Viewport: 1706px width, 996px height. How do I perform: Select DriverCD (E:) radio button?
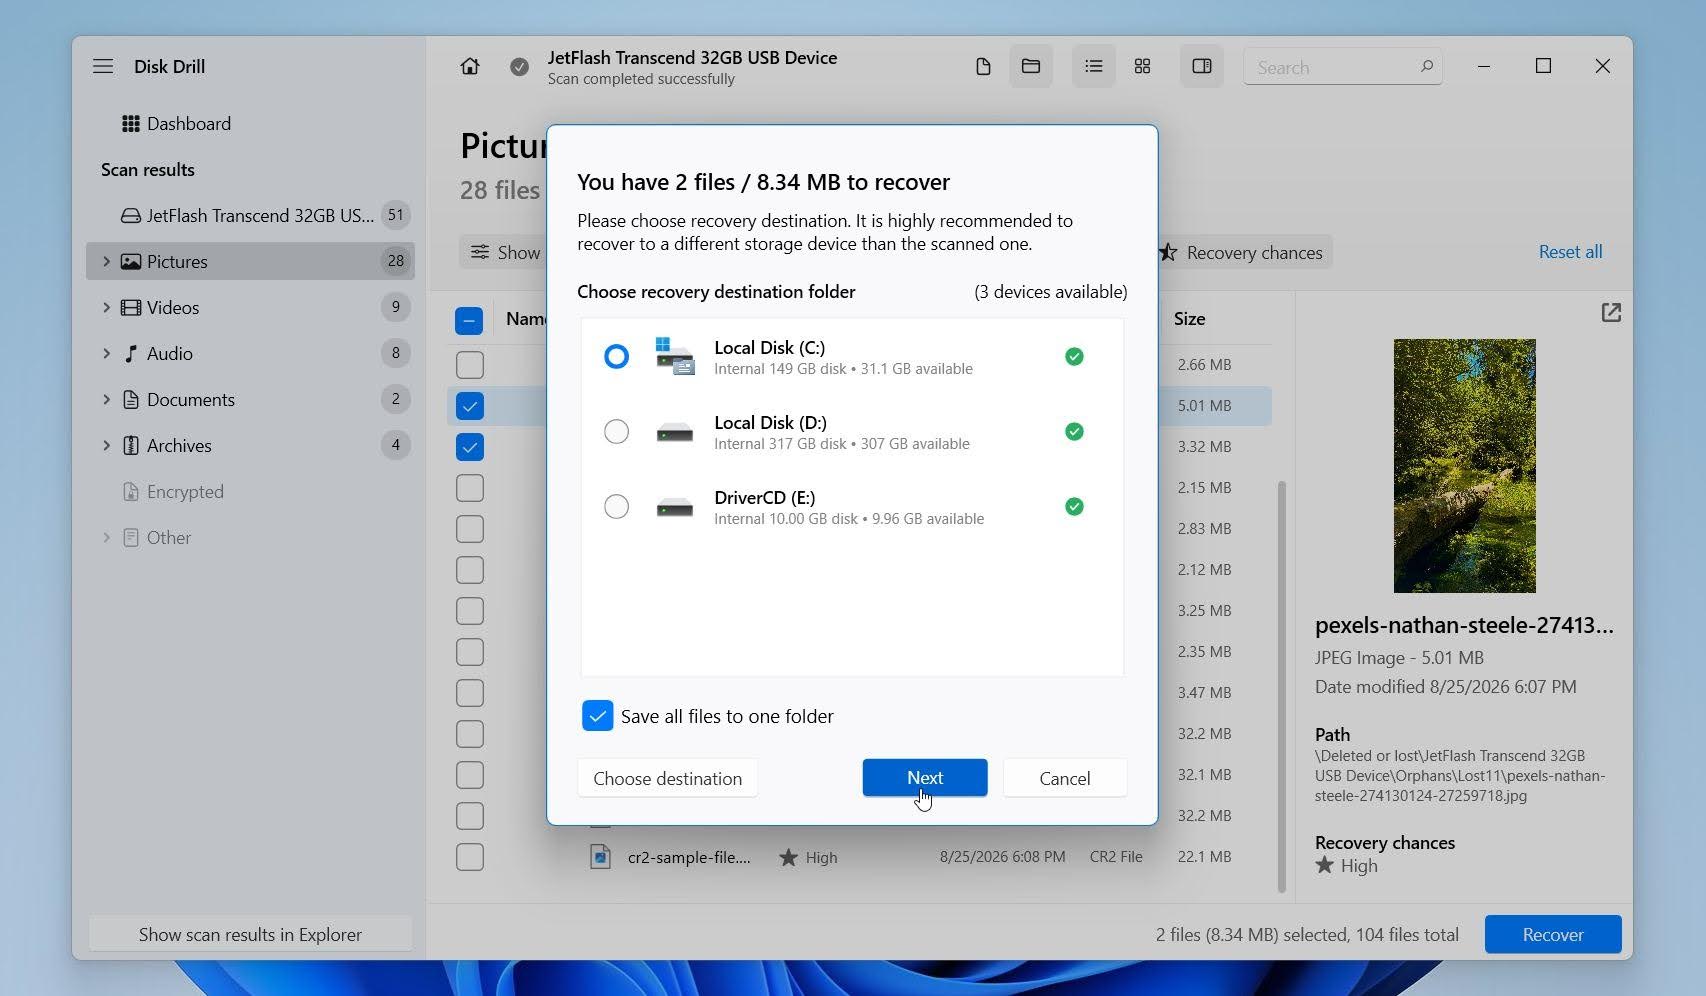616,506
